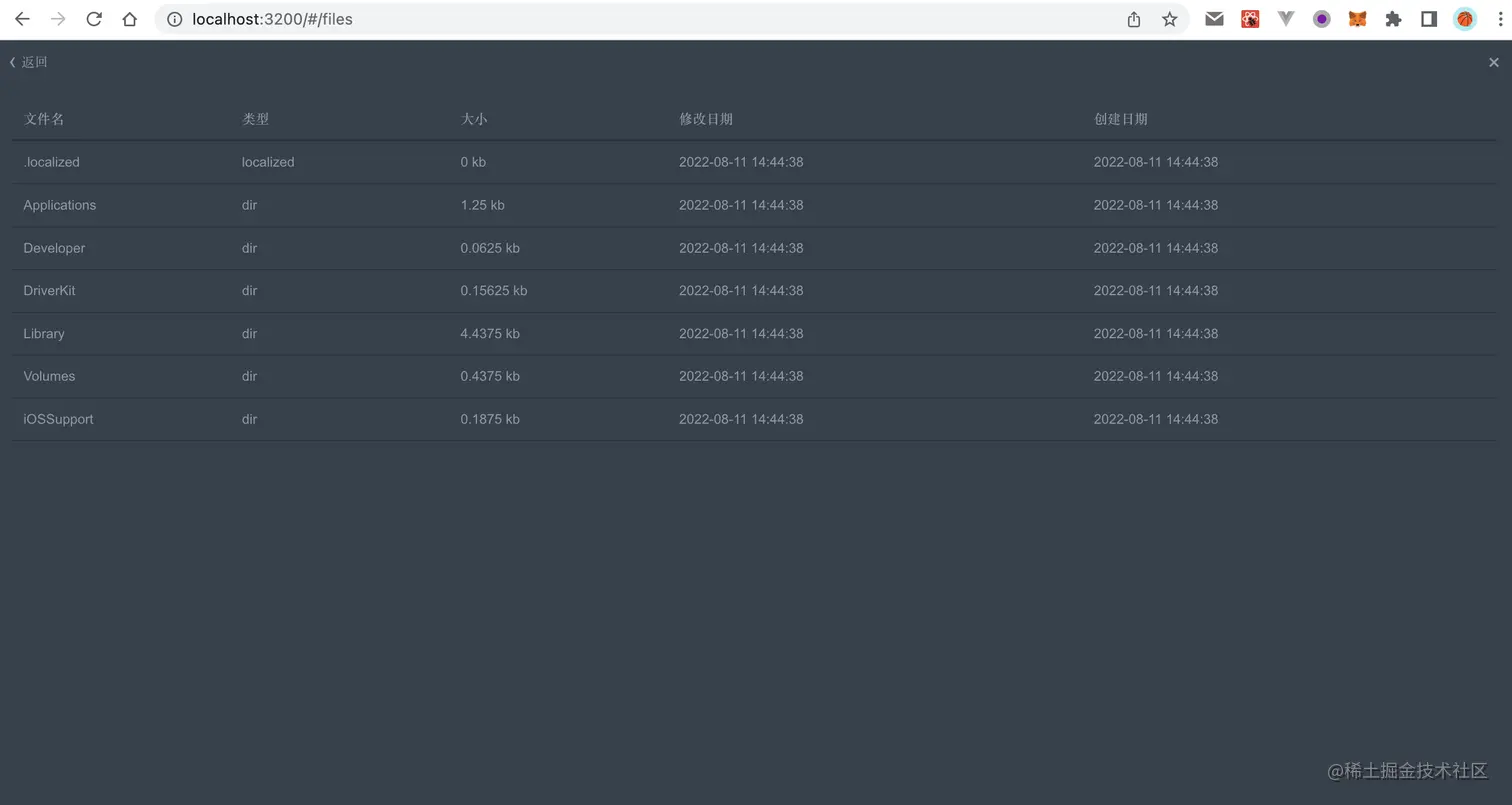Click the 返回 back link
1512x805 pixels.
click(29, 62)
